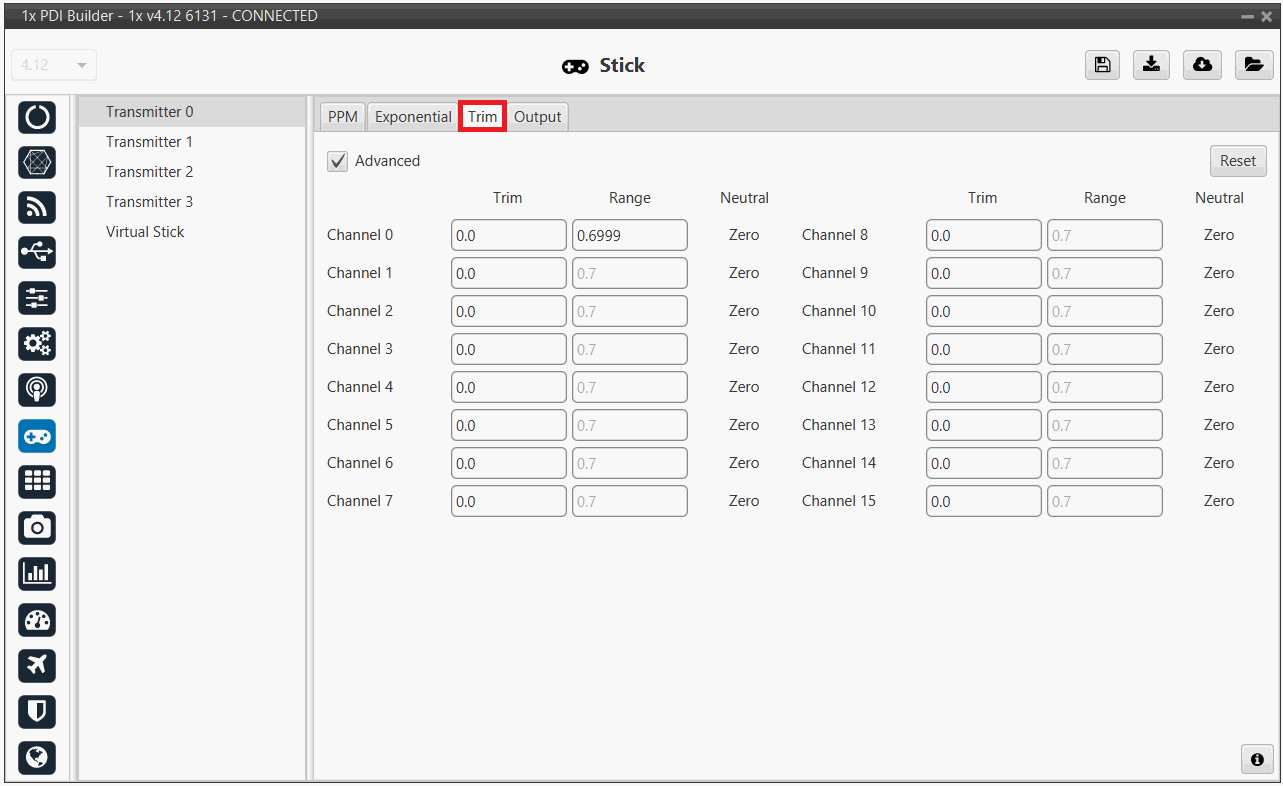Screen dimensions: 1283x786
Task: Click the cloud download icon
Action: click(1202, 65)
